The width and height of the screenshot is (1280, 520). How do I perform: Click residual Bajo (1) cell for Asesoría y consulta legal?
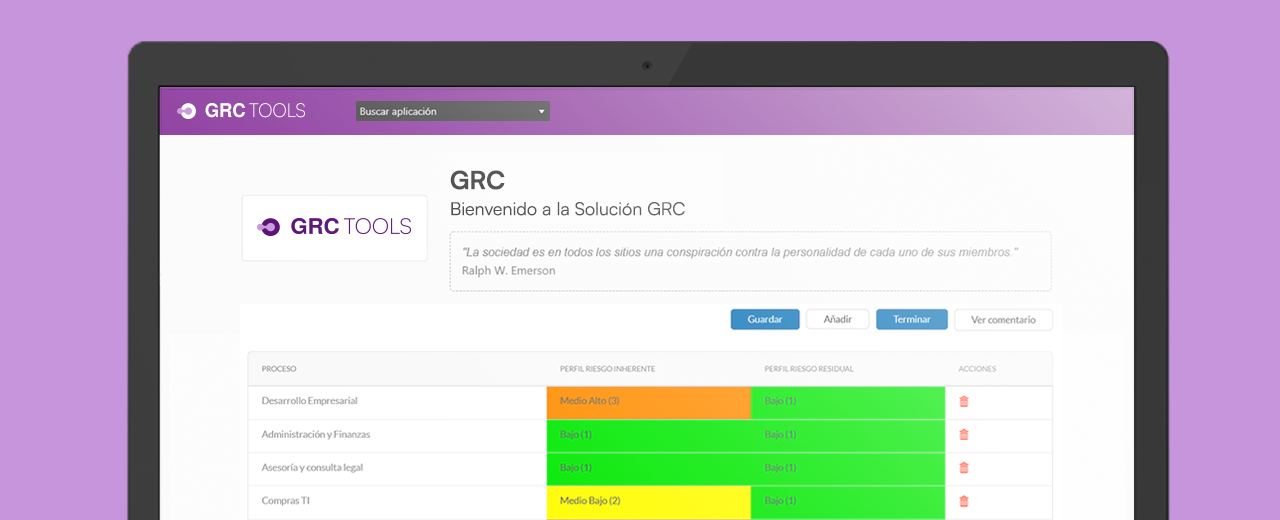click(x=848, y=468)
